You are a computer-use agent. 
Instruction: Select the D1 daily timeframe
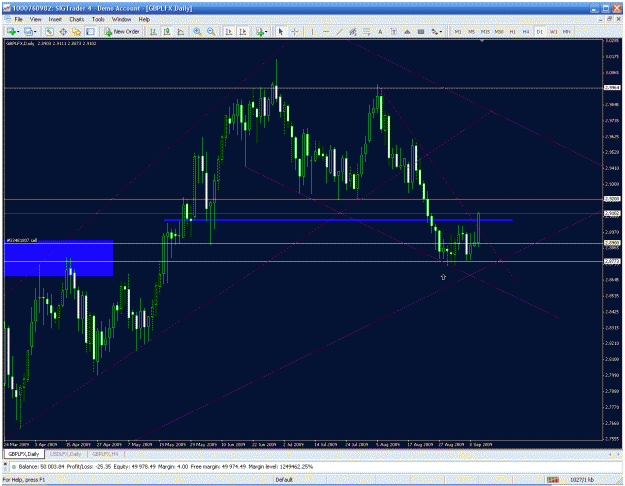pos(540,31)
